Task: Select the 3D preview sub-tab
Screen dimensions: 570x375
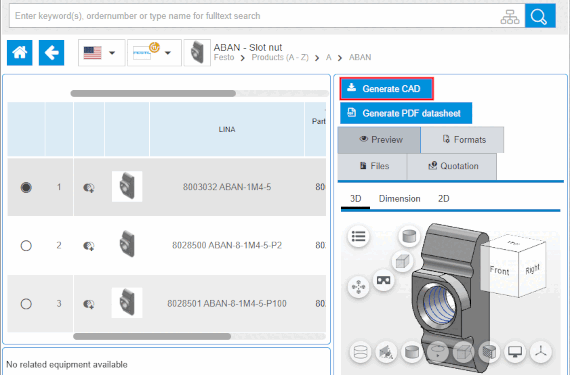Action: pos(356,199)
